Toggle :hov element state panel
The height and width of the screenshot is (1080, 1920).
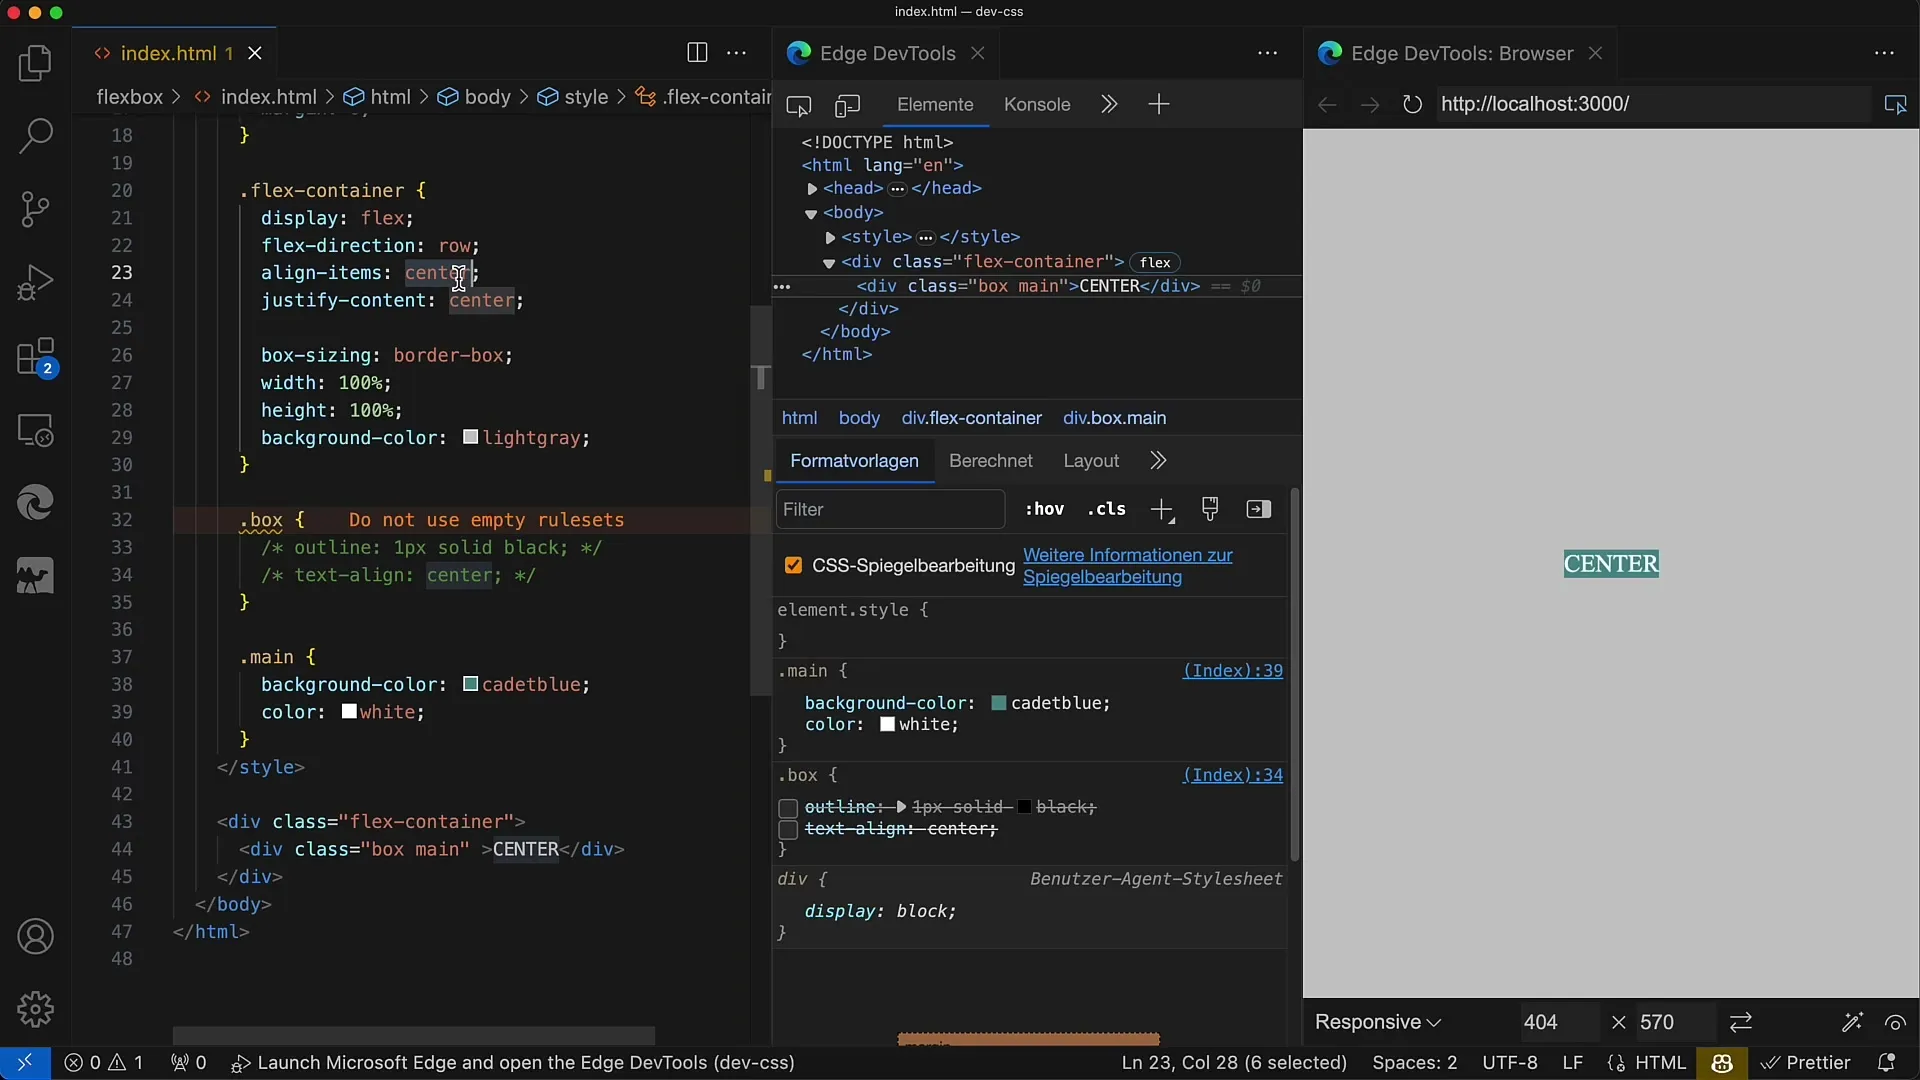pyautogui.click(x=1044, y=509)
